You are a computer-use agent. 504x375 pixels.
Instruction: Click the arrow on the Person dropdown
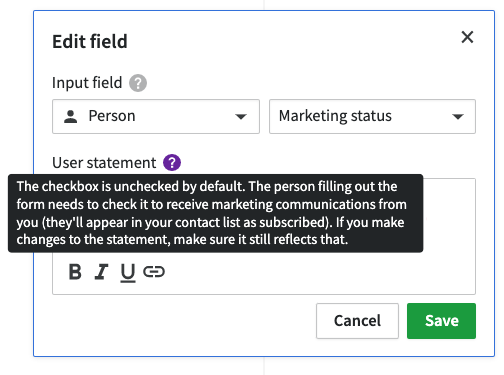(241, 117)
